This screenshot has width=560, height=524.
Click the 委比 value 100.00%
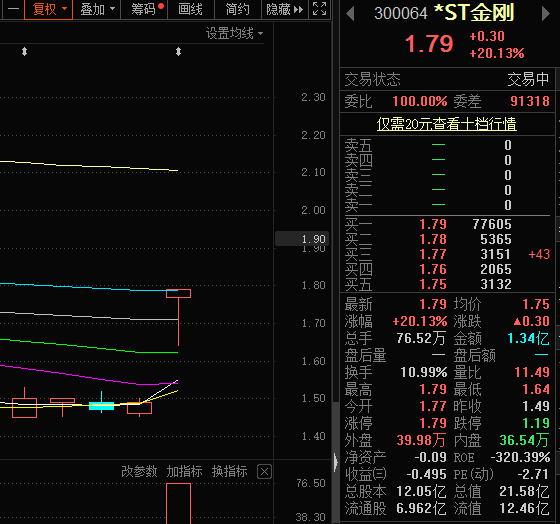click(x=420, y=101)
